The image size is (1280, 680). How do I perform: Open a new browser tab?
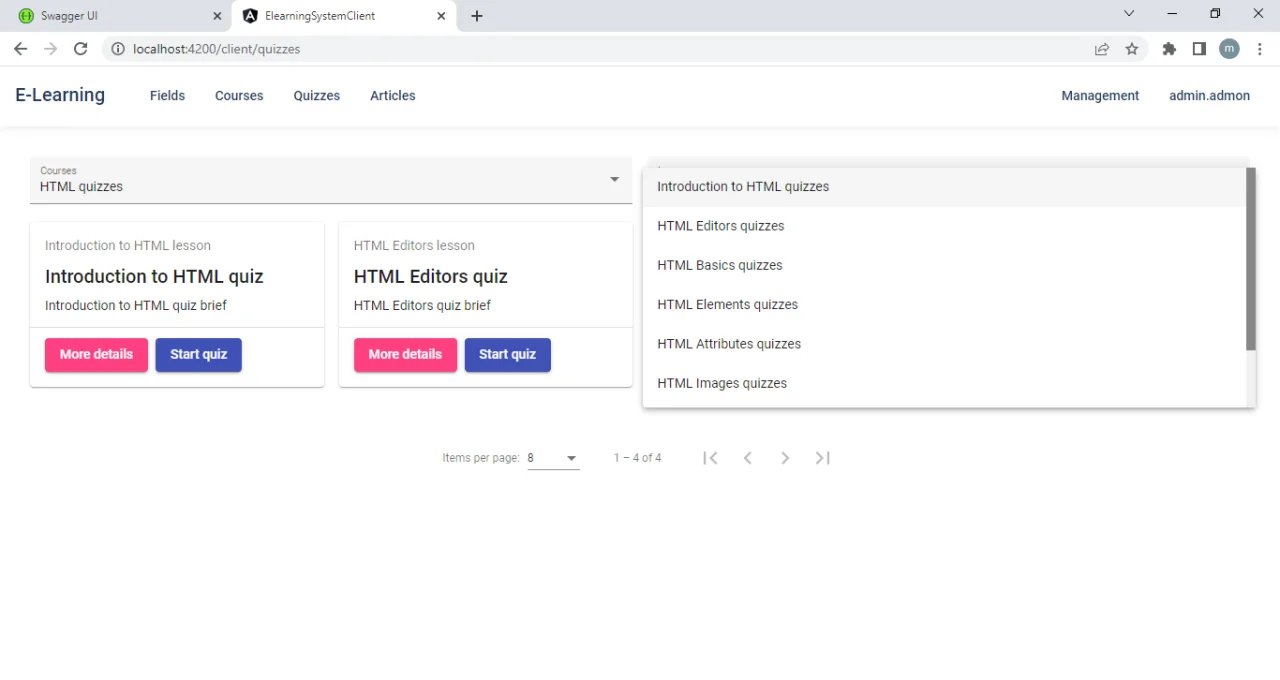(x=477, y=16)
